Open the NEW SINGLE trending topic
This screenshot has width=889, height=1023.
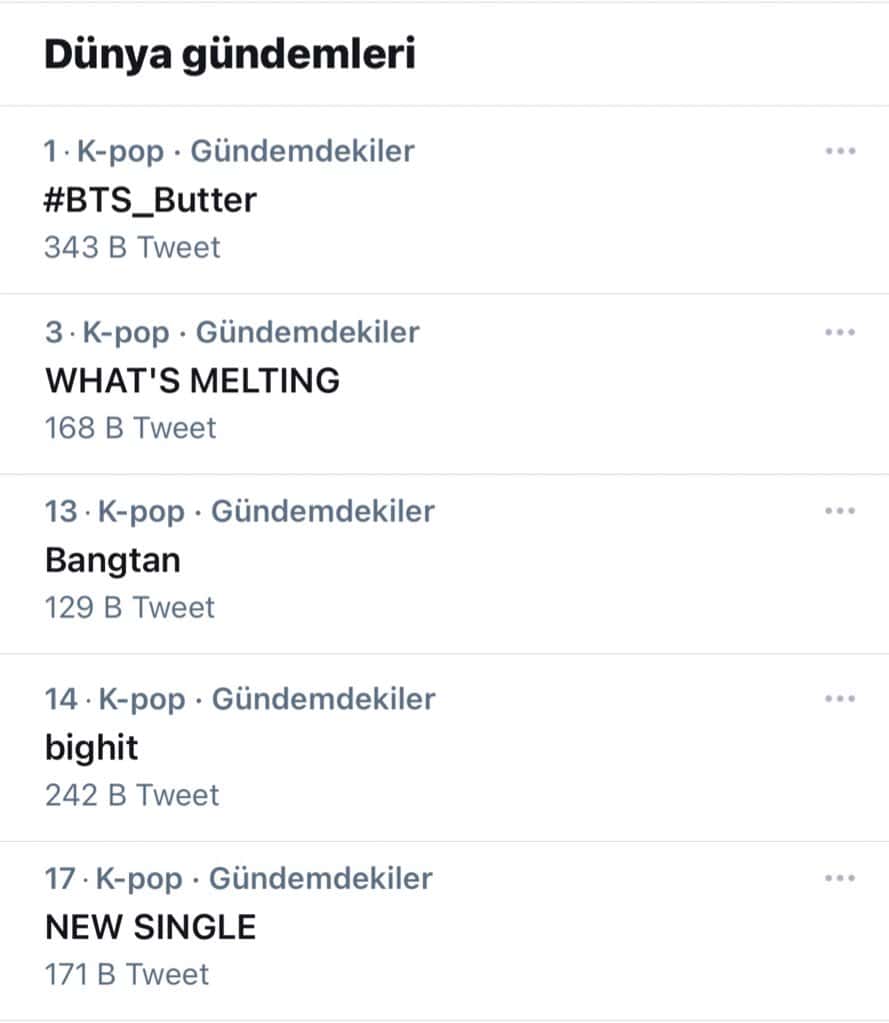tap(151, 927)
